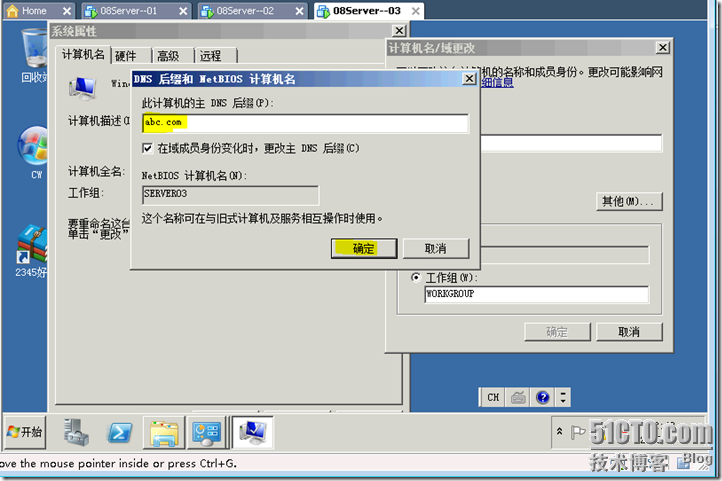Close the 系统属性 window
Image resolution: width=722 pixels, height=481 pixels.
399,31
